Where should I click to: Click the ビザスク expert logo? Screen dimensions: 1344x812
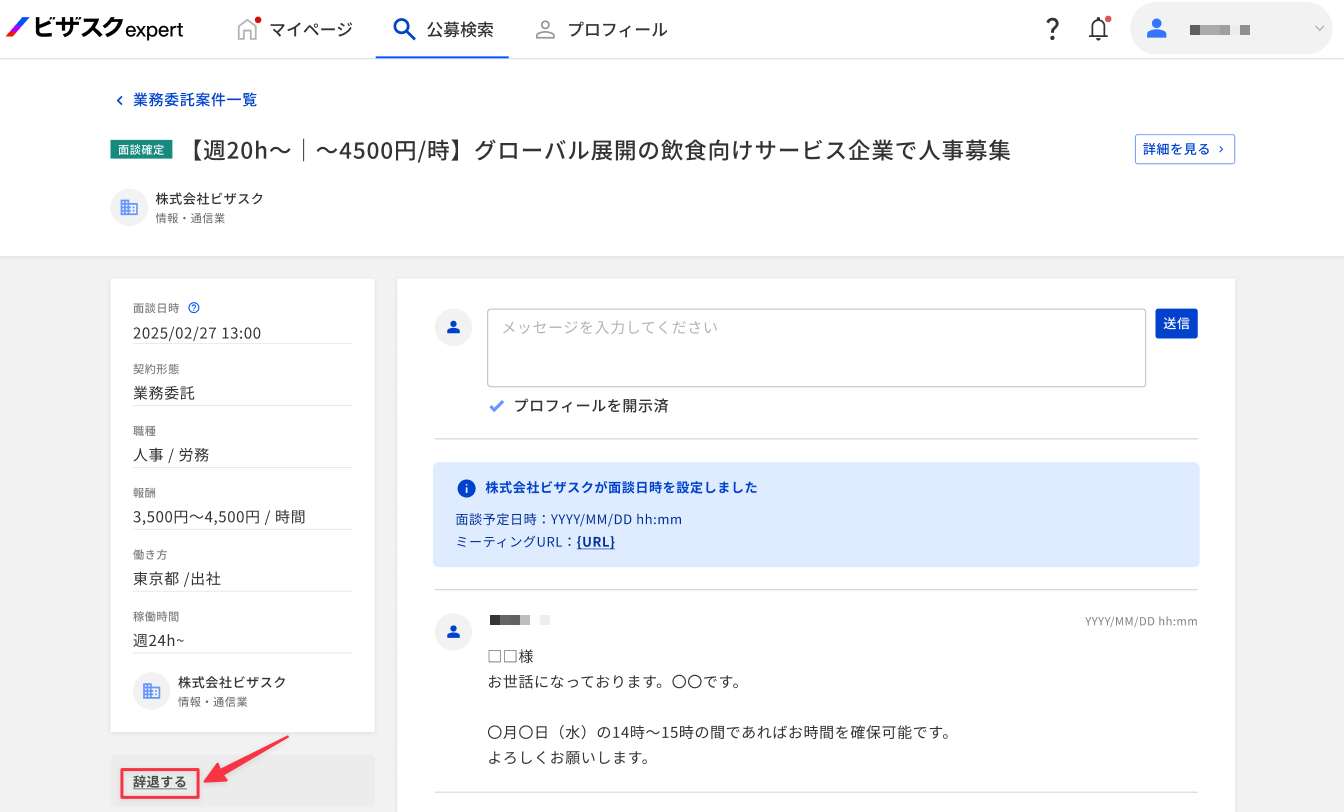pyautogui.click(x=95, y=29)
